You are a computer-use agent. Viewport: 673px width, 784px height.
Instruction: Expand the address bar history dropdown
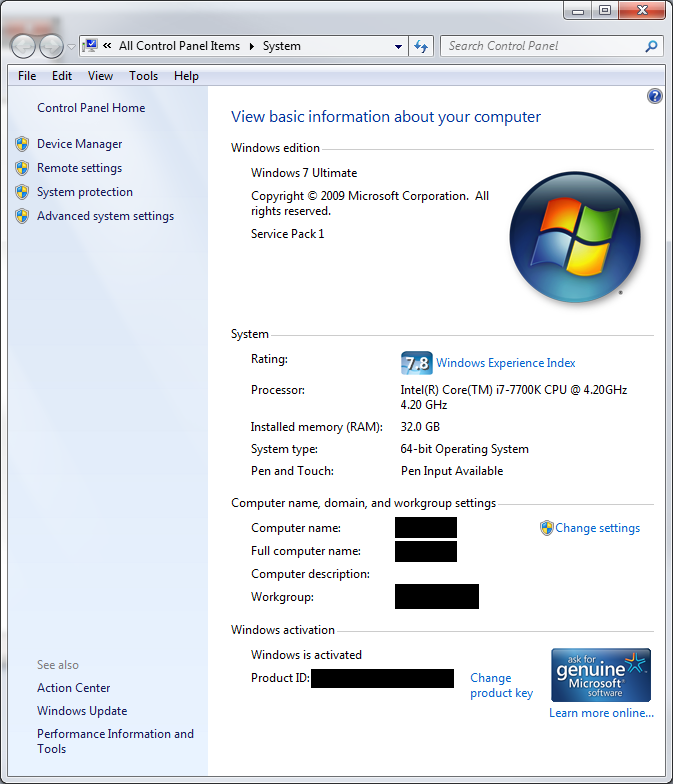point(398,46)
